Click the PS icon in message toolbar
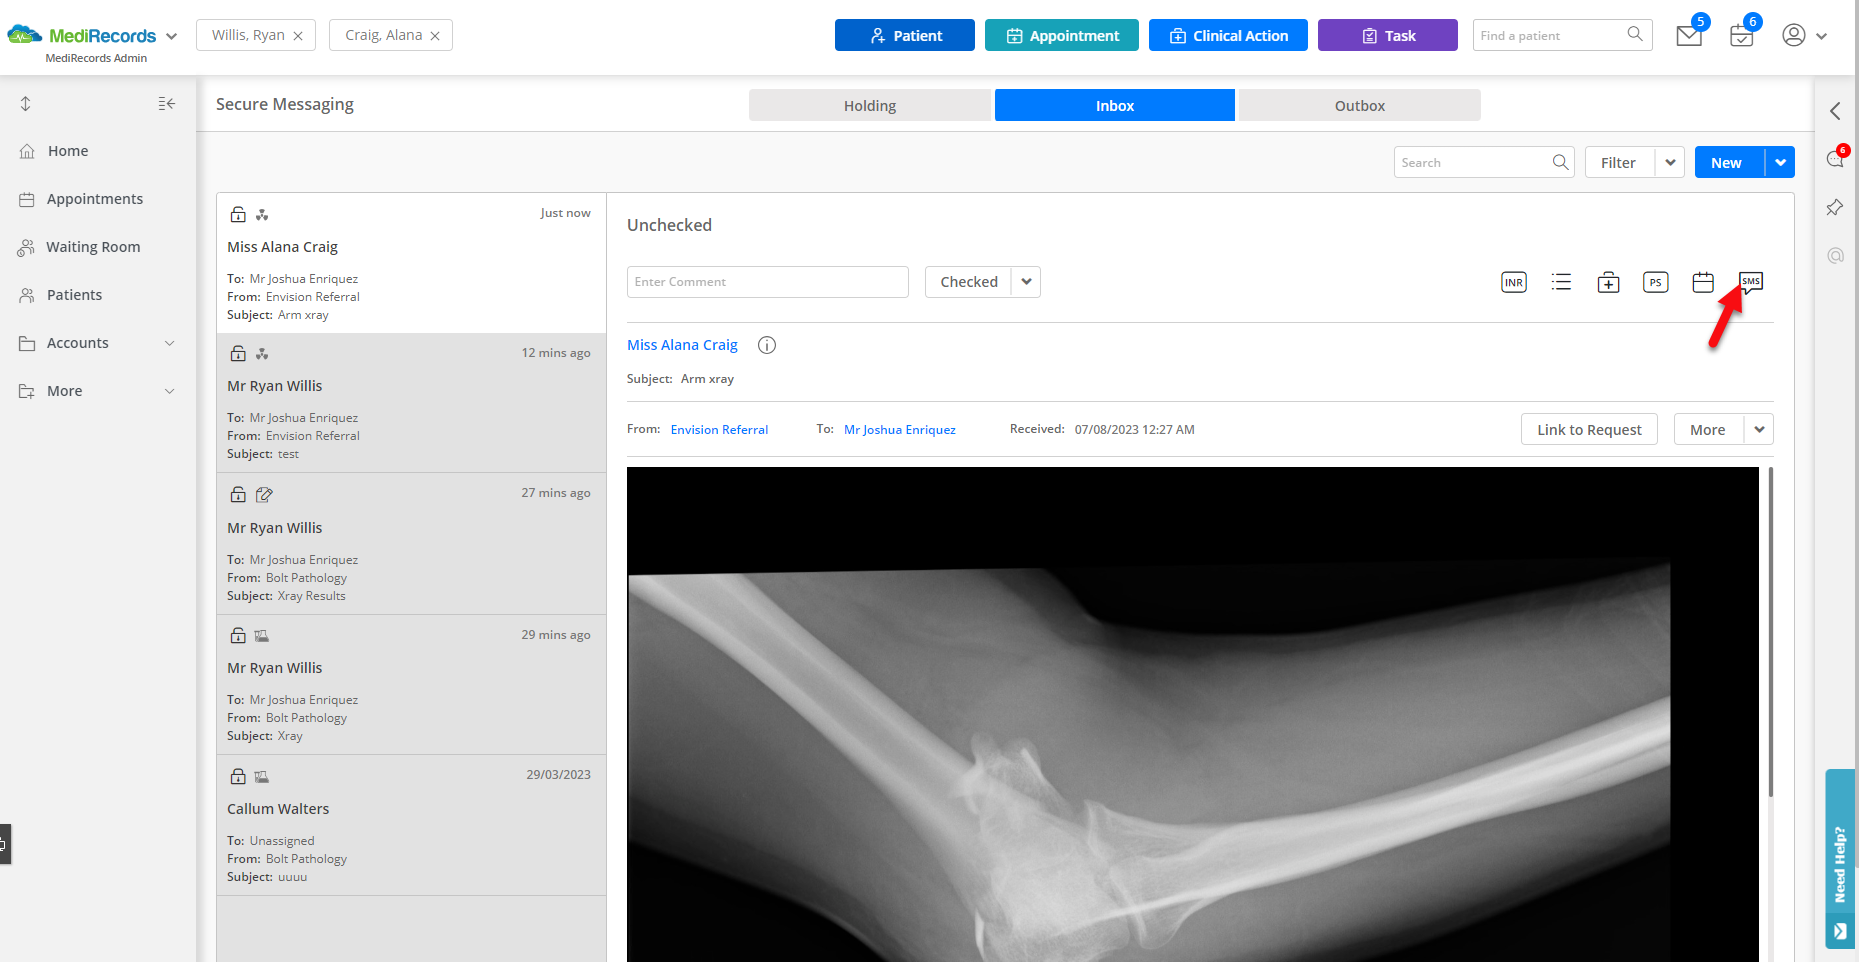 pyautogui.click(x=1656, y=282)
